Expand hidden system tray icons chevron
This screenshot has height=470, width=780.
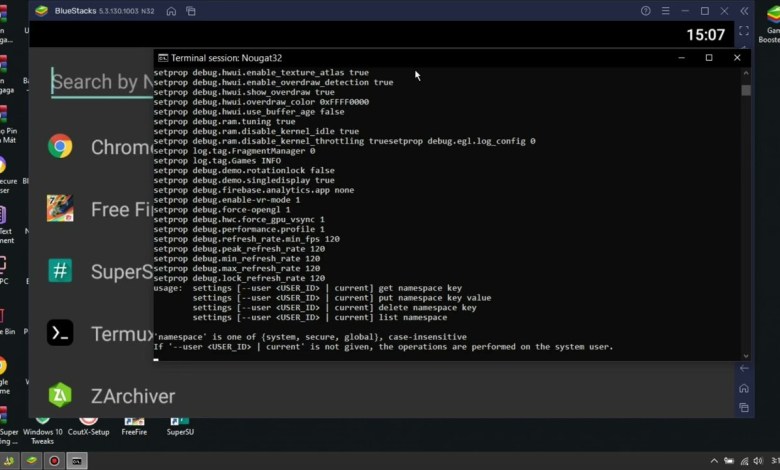[x=713, y=461]
